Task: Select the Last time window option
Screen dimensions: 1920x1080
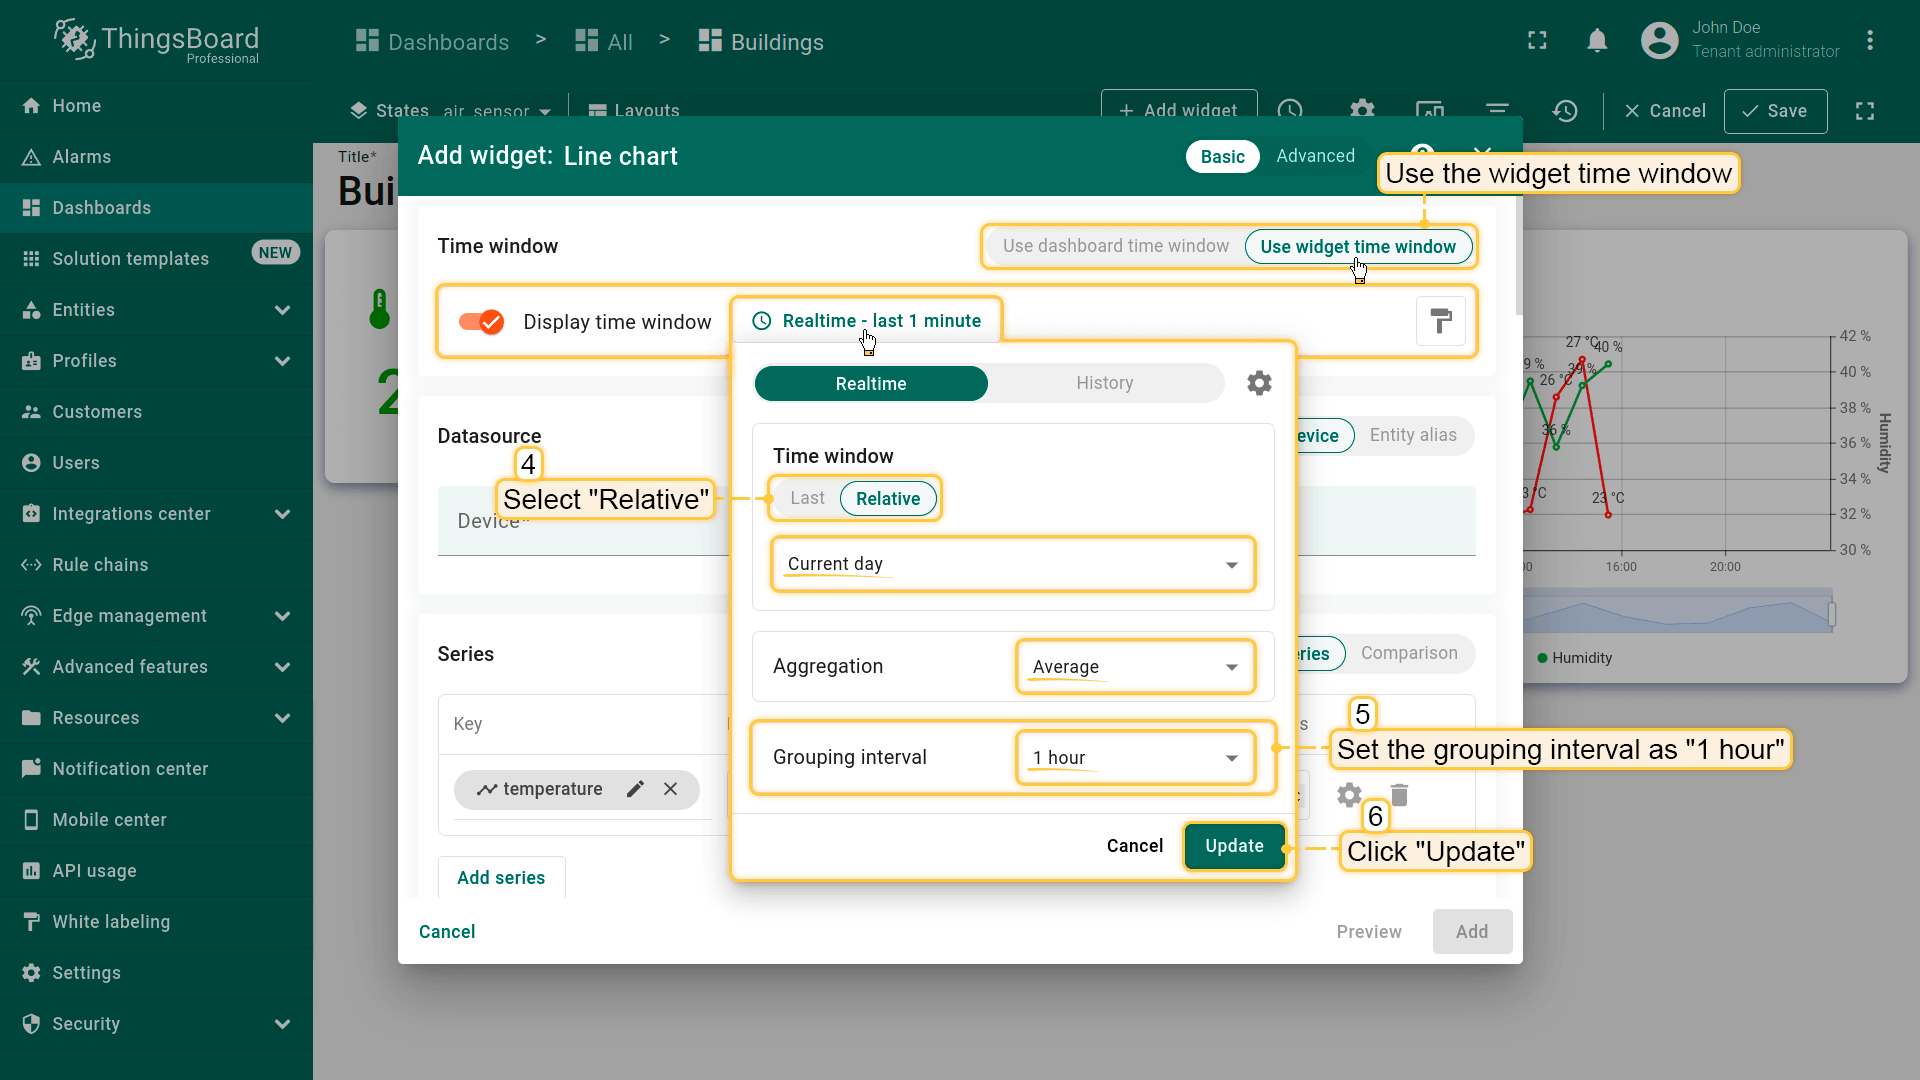Action: pos(807,499)
